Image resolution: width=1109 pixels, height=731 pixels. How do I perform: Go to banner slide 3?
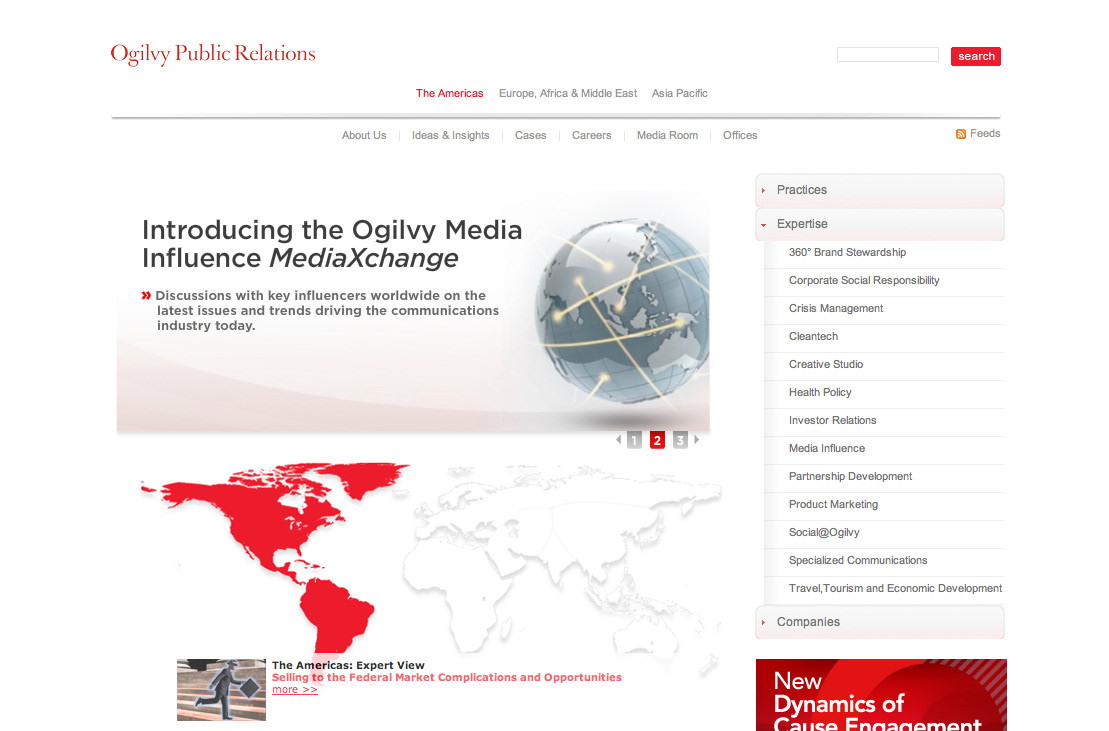680,440
